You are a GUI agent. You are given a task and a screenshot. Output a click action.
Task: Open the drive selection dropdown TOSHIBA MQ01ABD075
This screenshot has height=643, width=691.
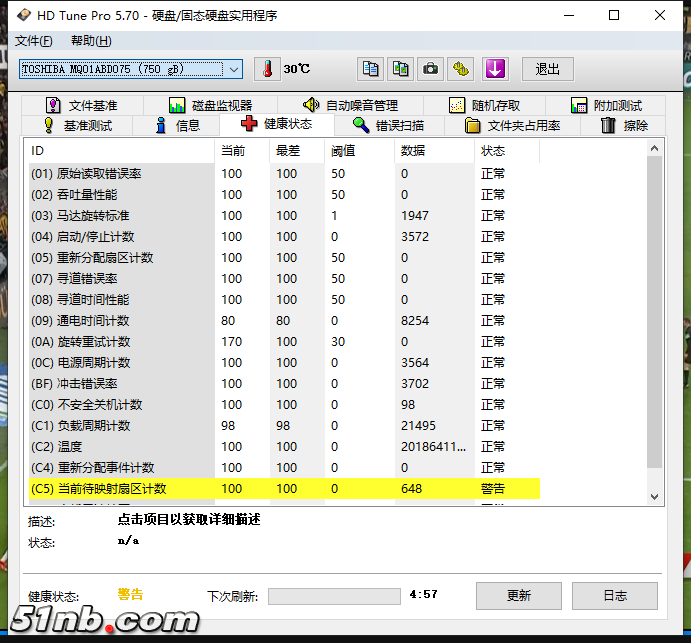(x=131, y=69)
